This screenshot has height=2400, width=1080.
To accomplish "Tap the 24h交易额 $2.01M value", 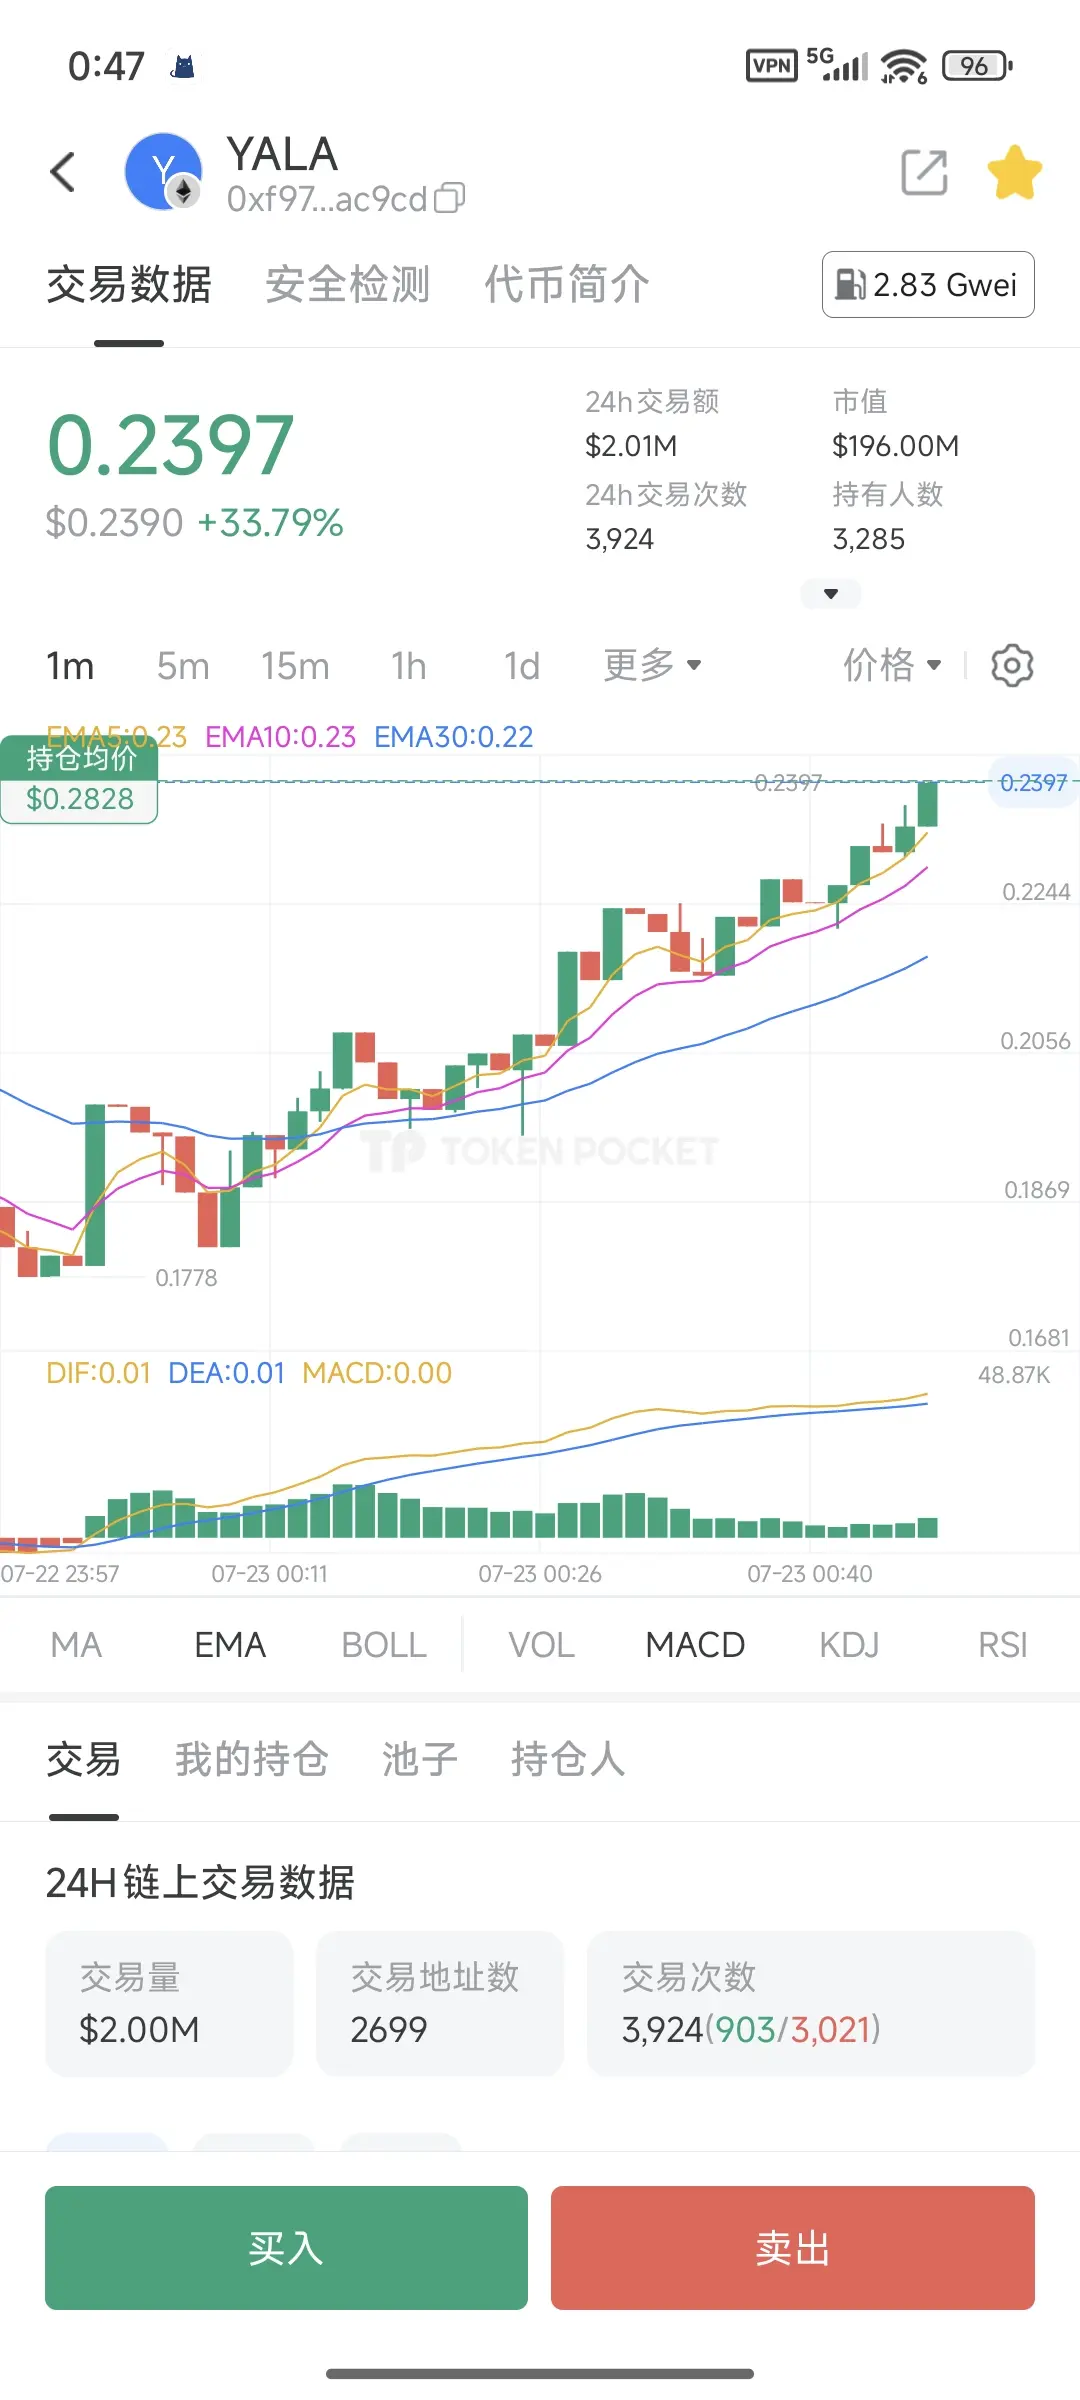I will click(x=631, y=446).
